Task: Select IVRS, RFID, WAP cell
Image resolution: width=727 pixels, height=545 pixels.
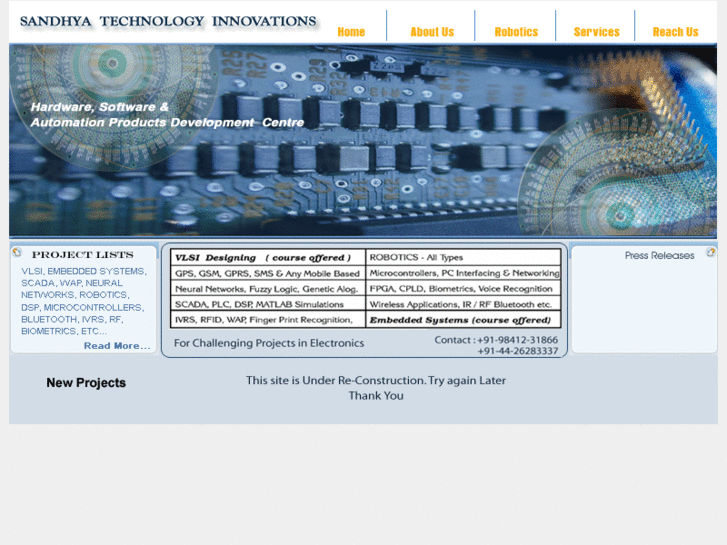Action: coord(268,320)
